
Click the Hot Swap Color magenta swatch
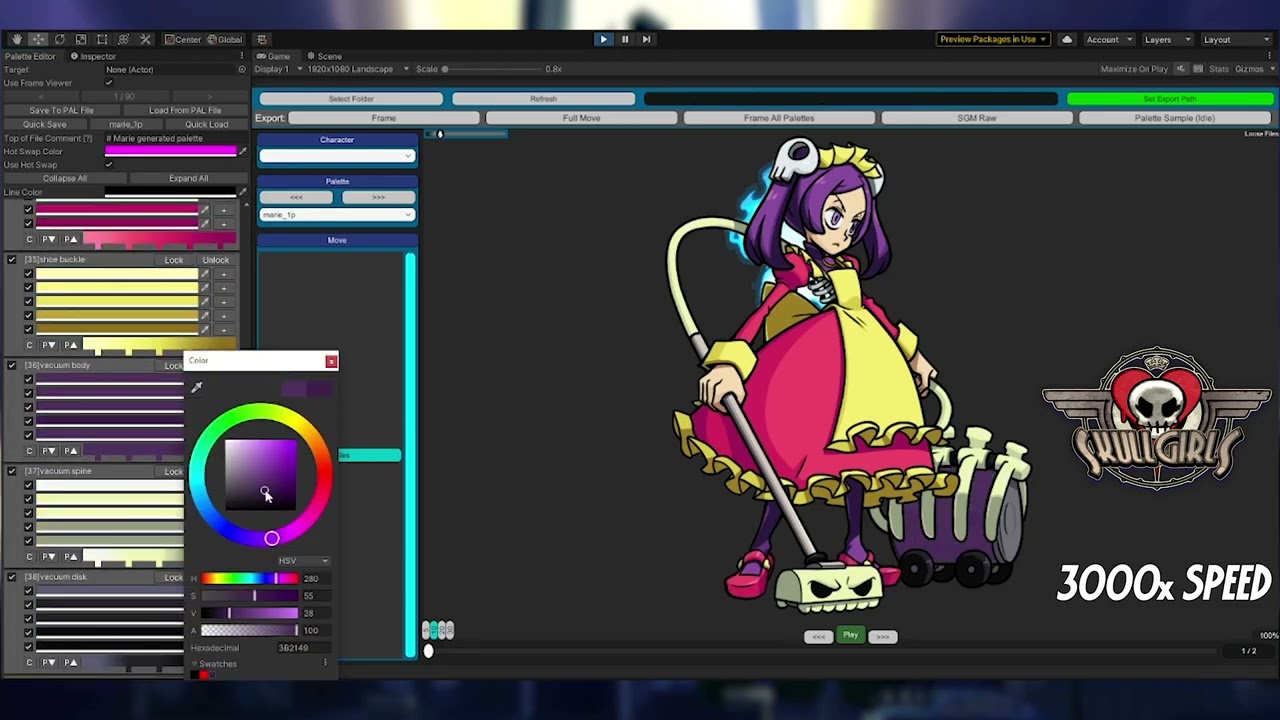coord(171,152)
